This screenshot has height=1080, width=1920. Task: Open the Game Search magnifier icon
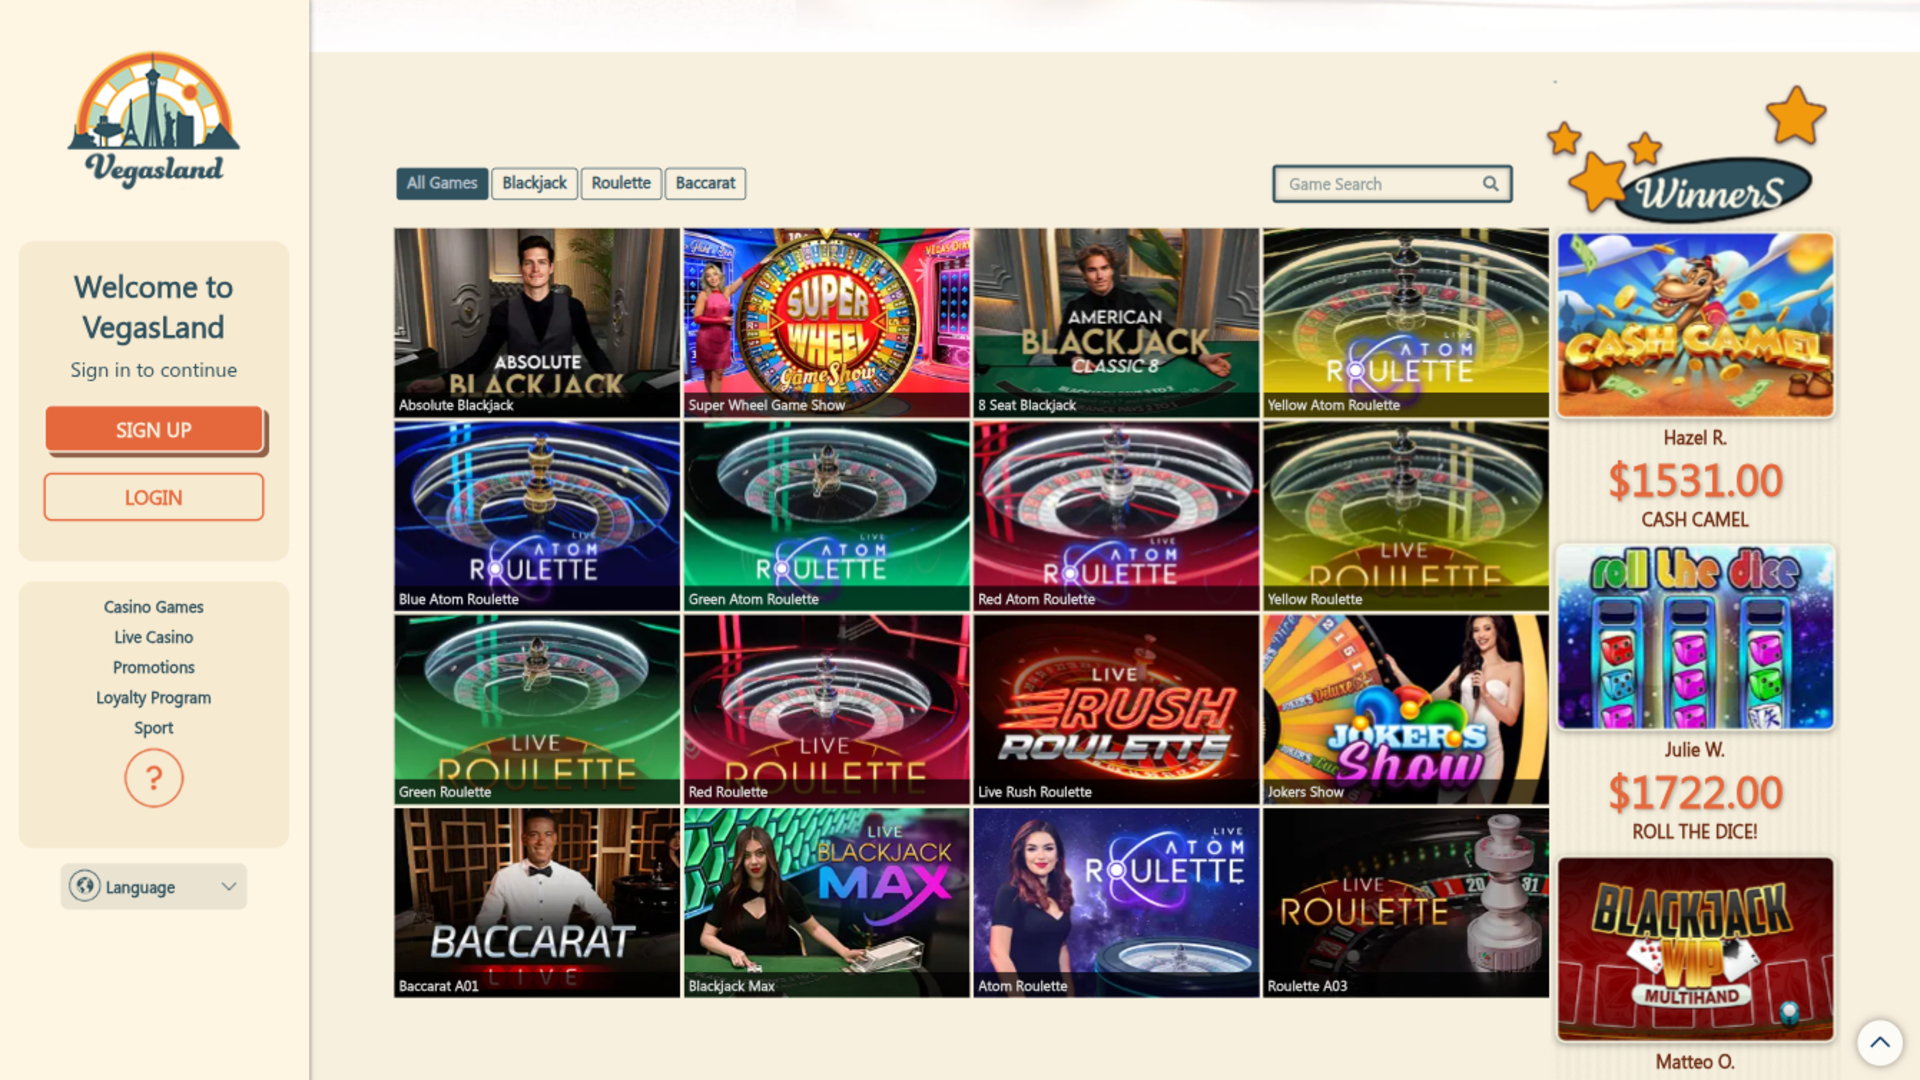coord(1490,183)
